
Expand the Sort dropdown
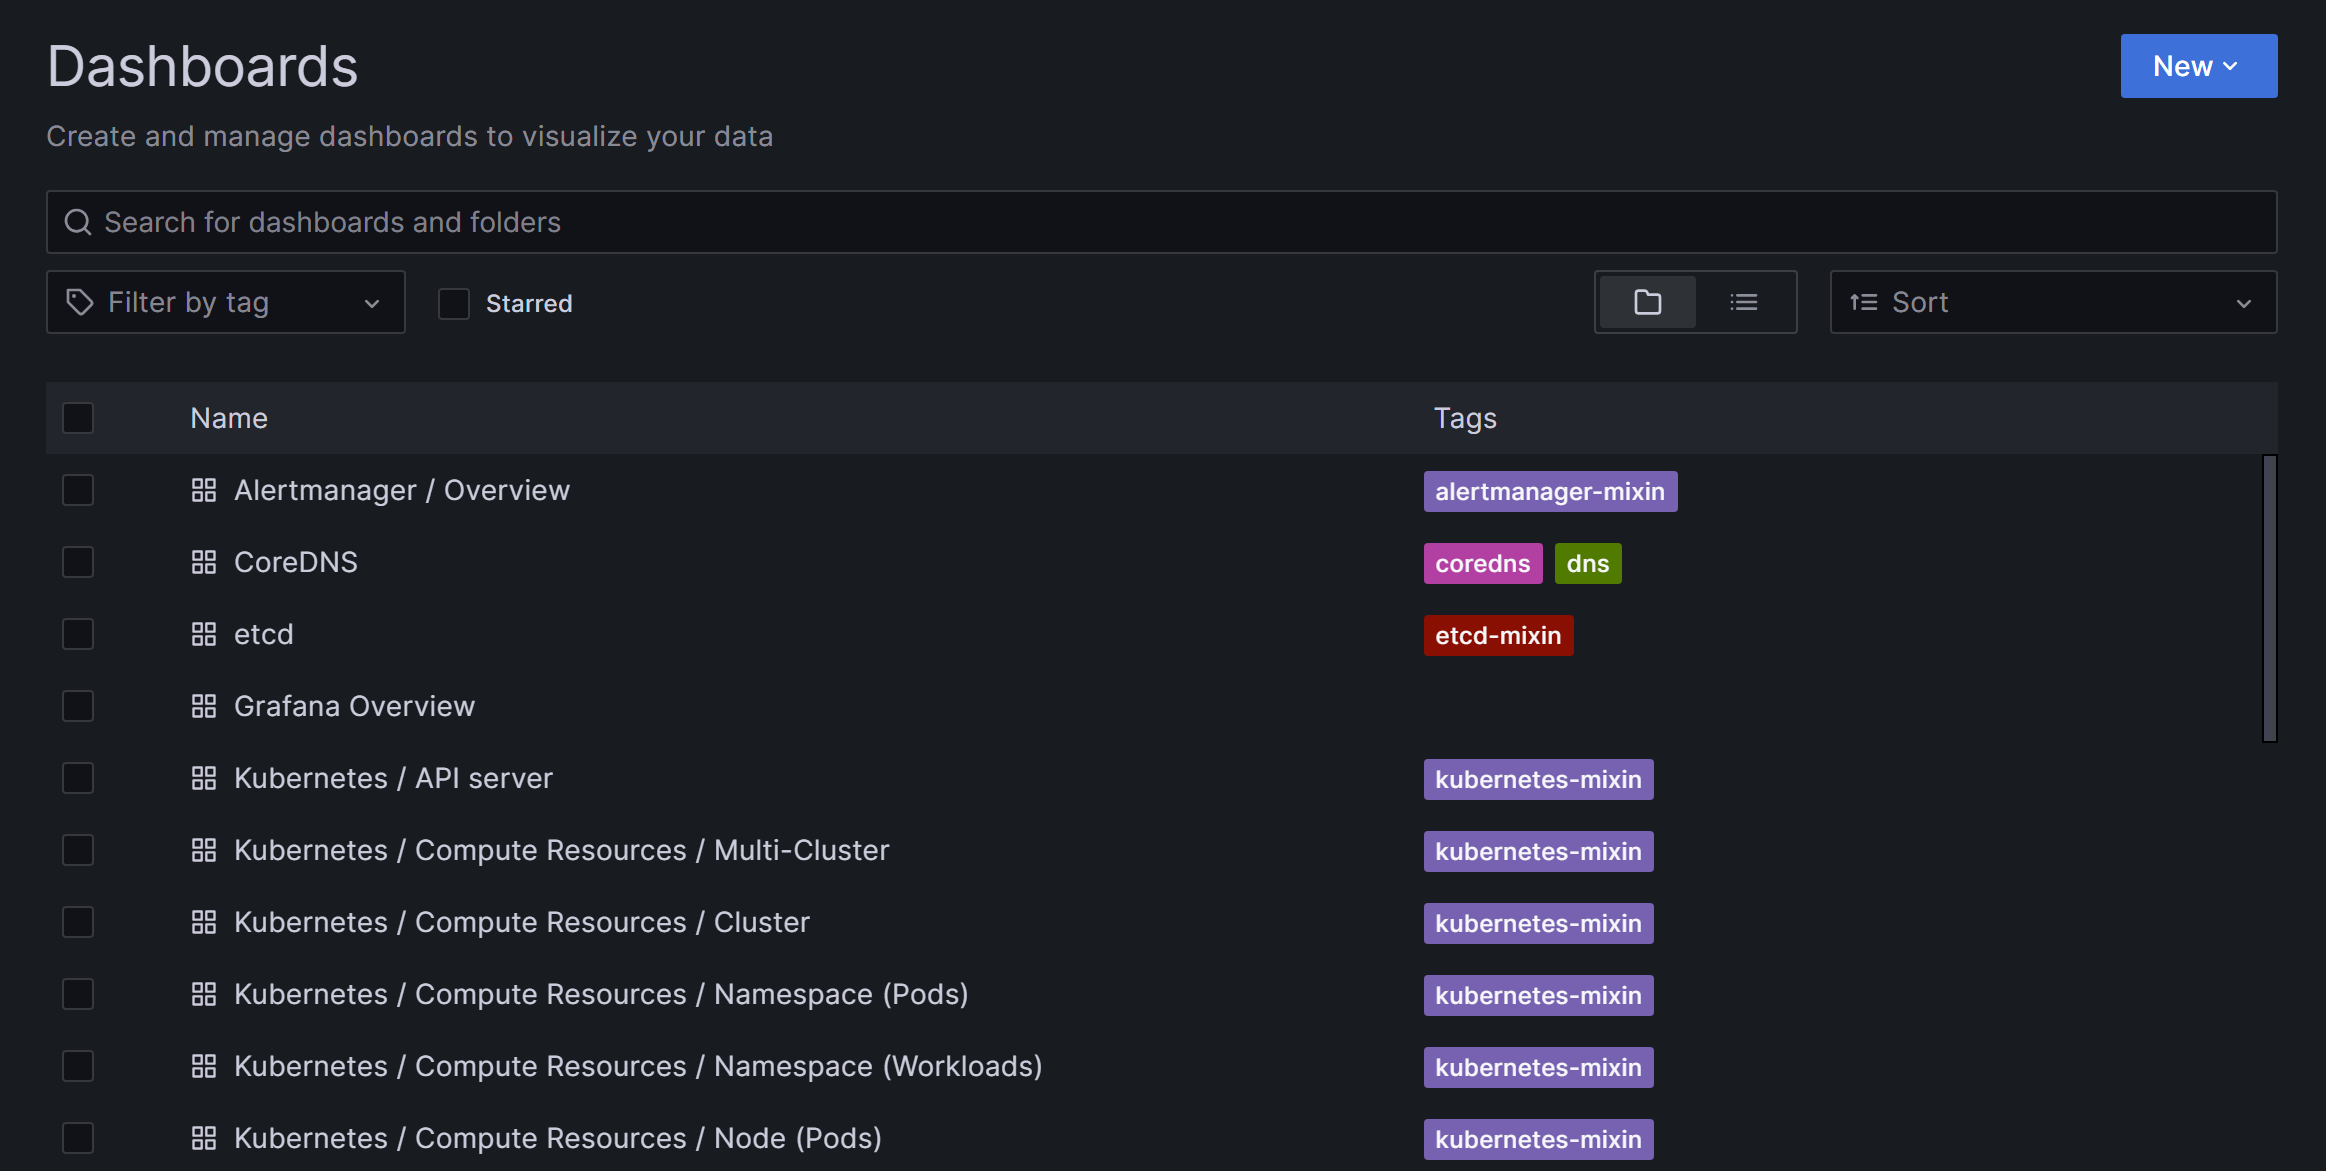point(2052,302)
